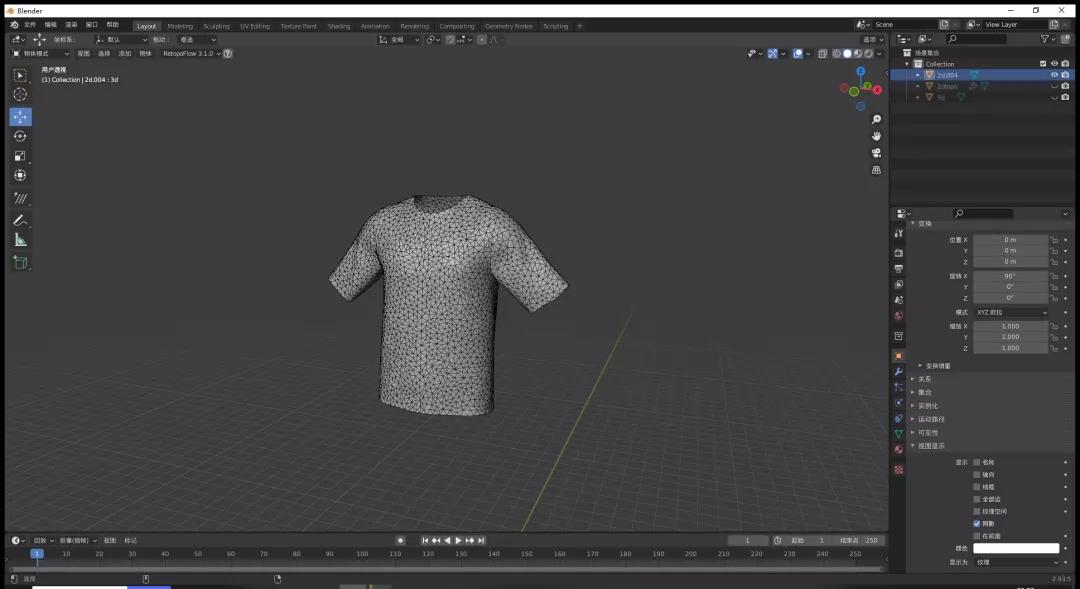Screen dimensions: 1080x589
Task: Open the 文件 menu
Action: tap(31, 24)
